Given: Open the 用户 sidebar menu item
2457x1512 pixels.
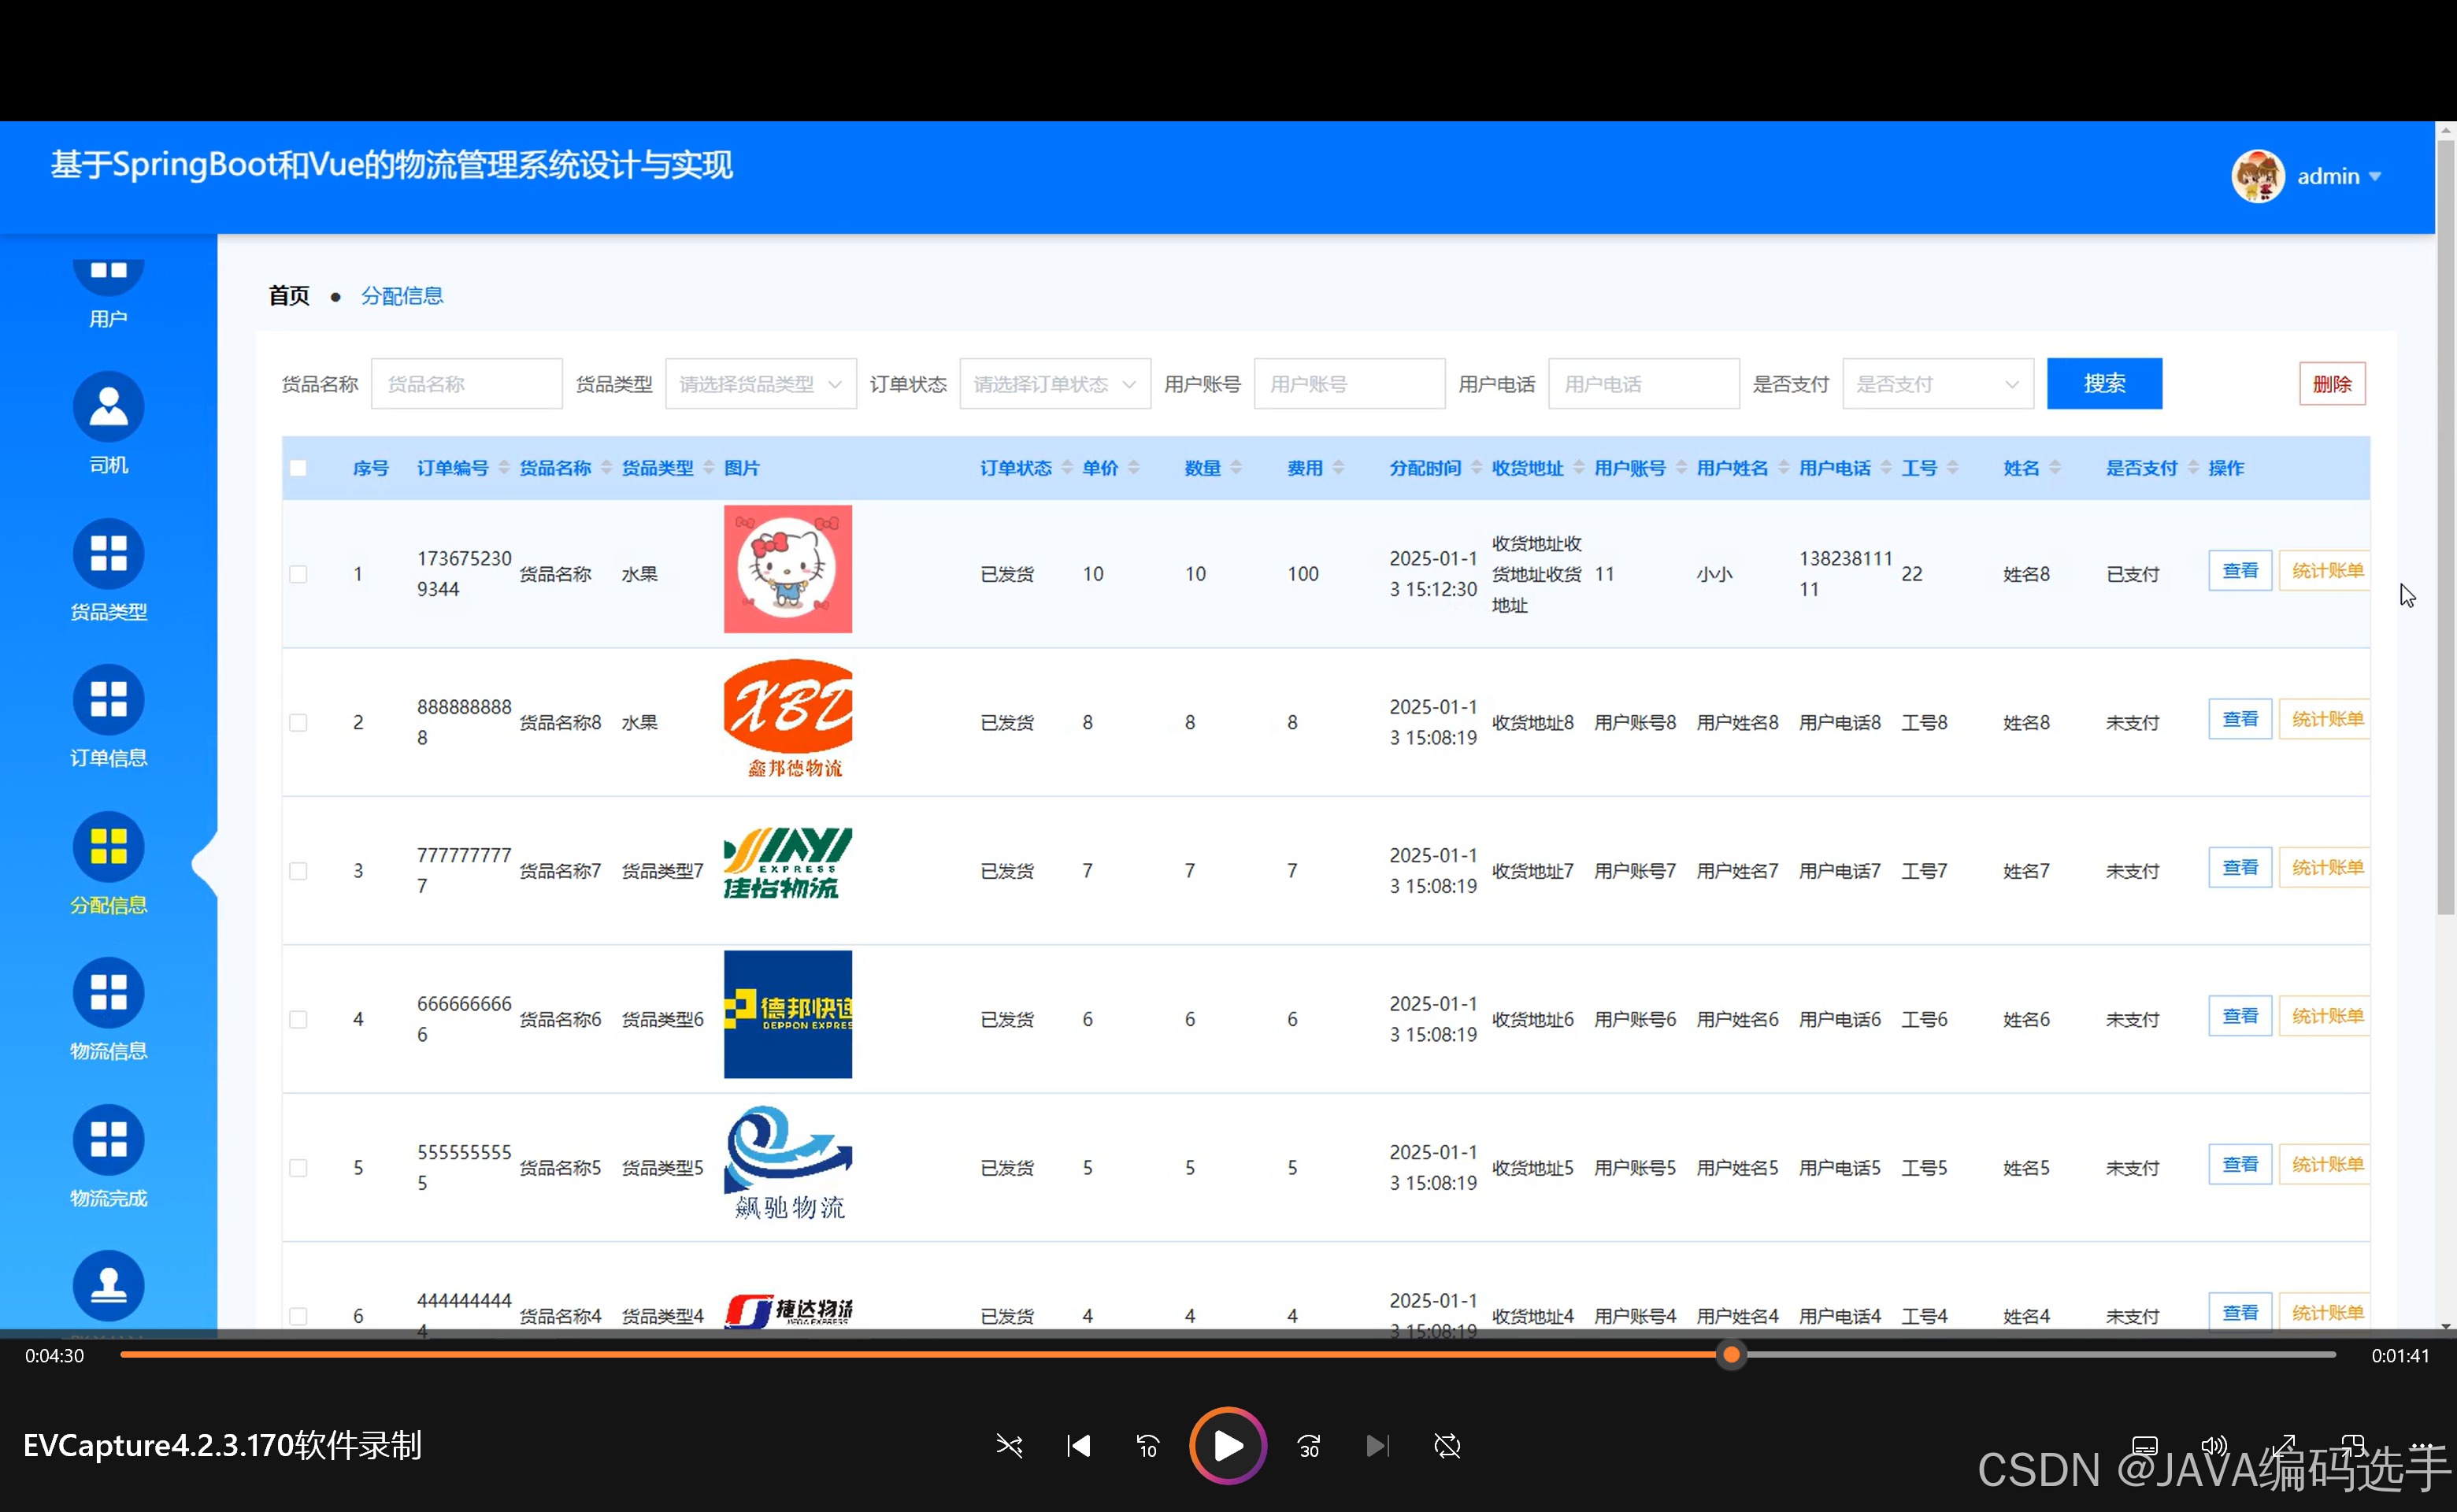Looking at the screenshot, I should (x=108, y=292).
